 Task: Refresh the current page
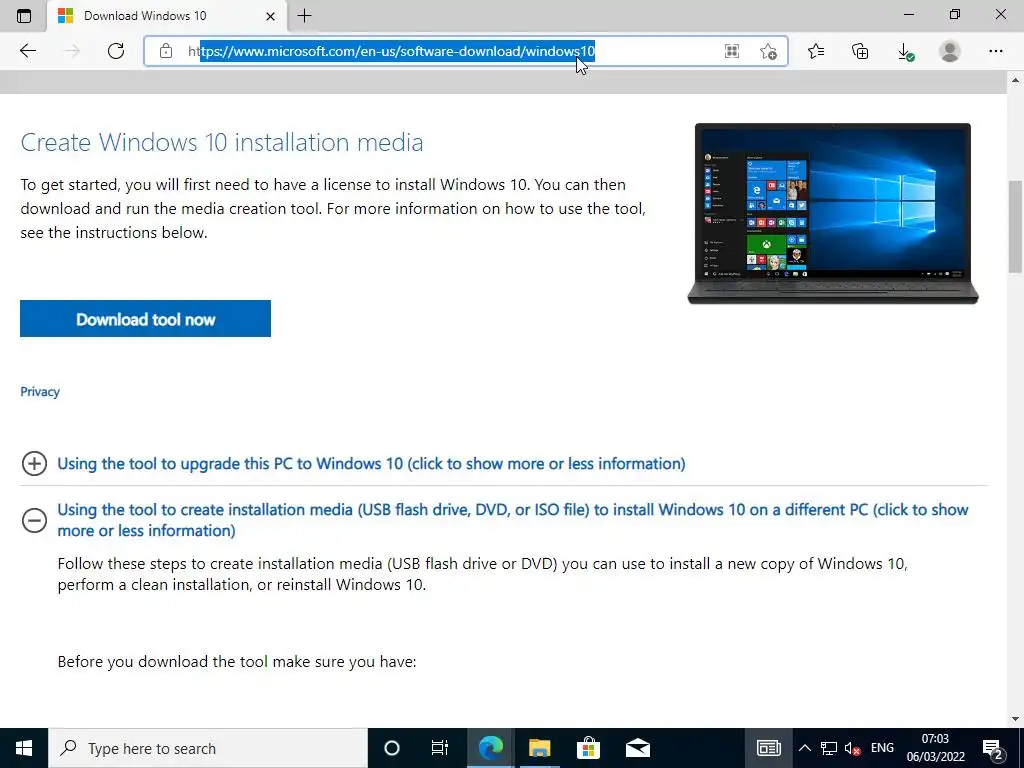pyautogui.click(x=116, y=51)
